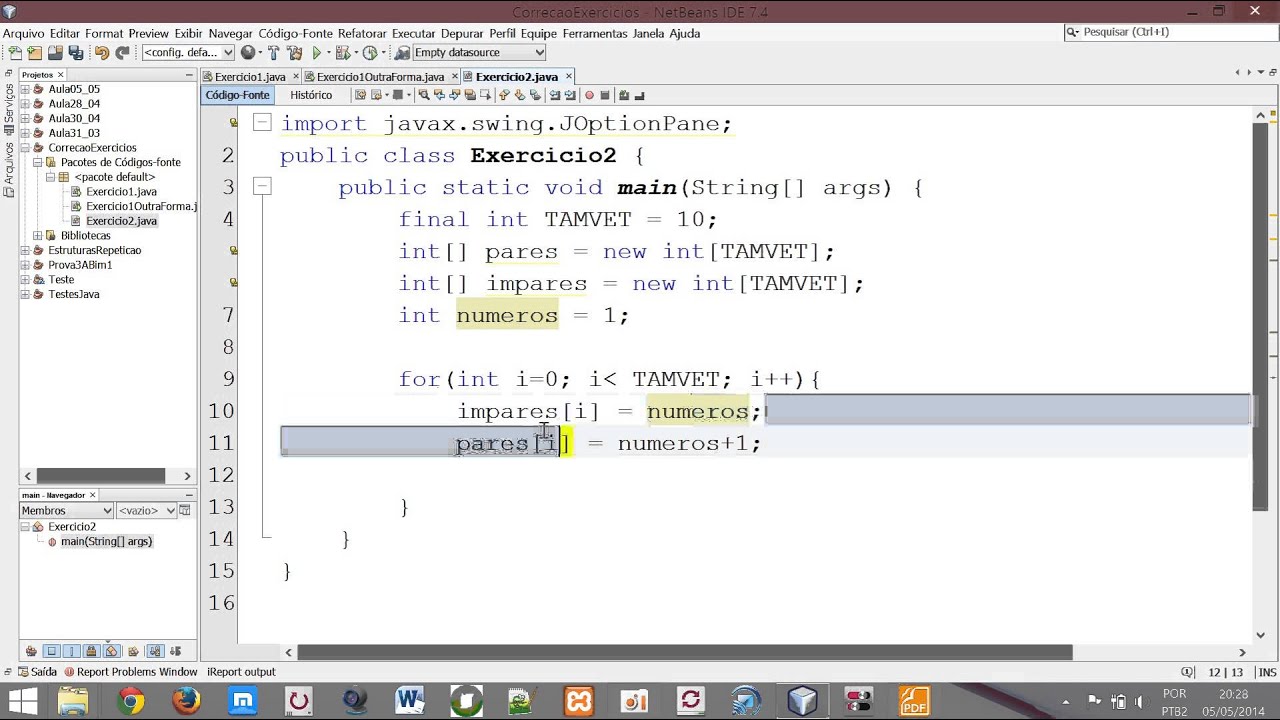Screen dimensions: 1280x720
Task: Click the stop macro recording icon
Action: pyautogui.click(x=605, y=95)
